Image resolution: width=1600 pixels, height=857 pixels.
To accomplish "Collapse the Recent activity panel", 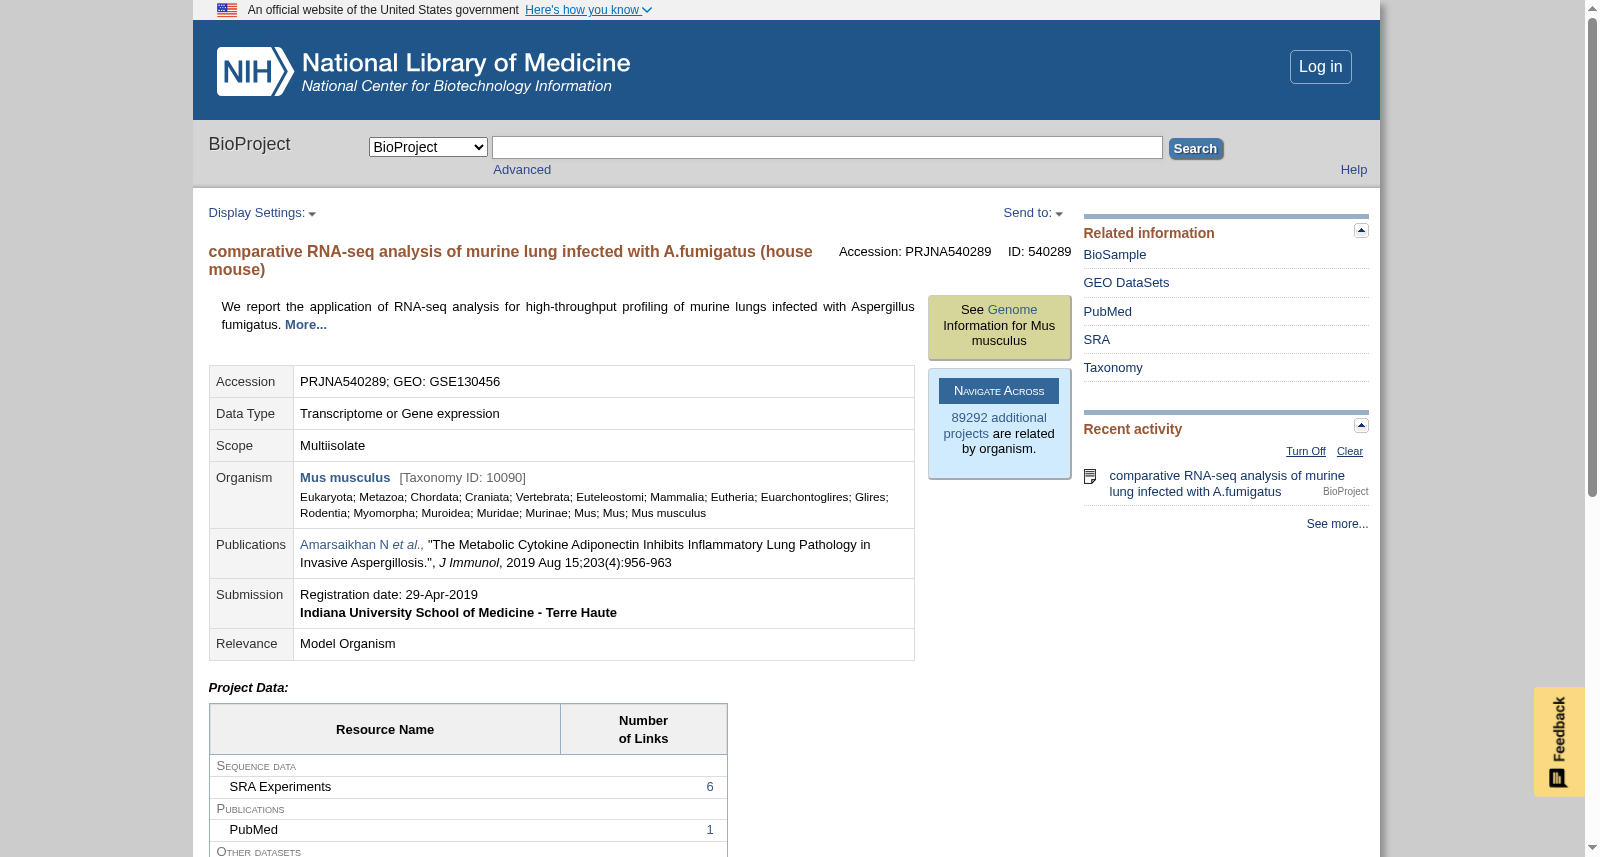I will 1361,426.
